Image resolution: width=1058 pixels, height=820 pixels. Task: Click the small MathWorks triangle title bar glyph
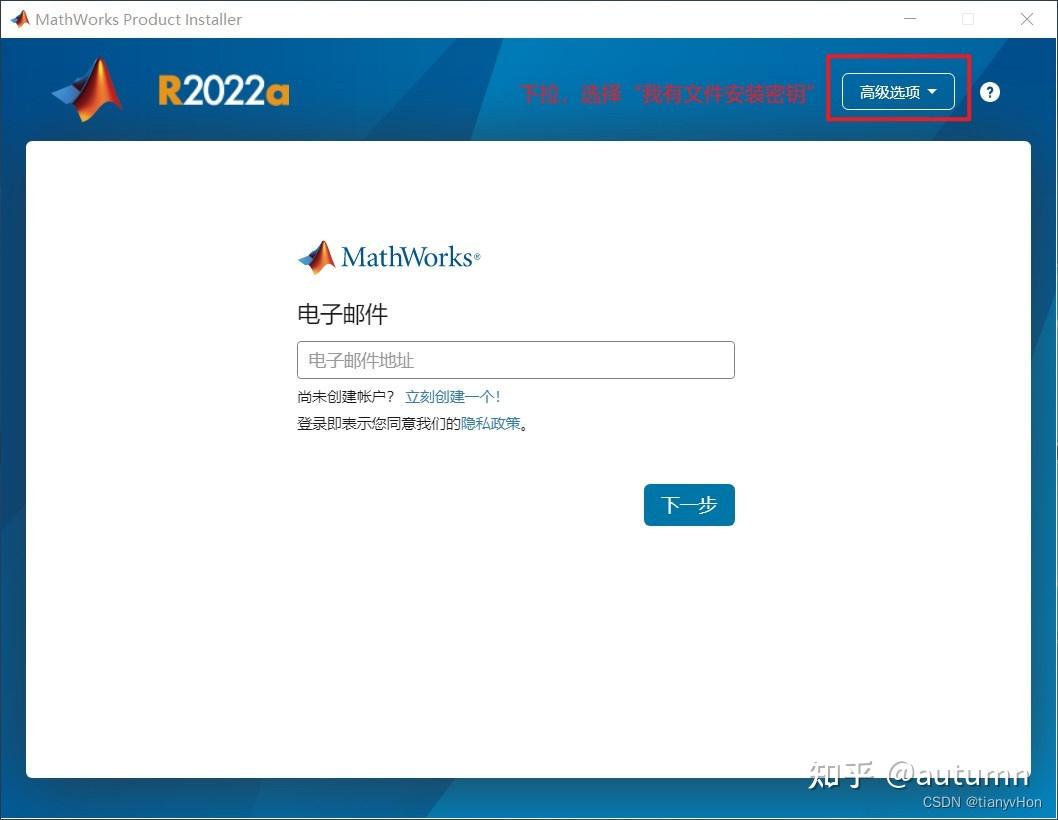[x=19, y=18]
